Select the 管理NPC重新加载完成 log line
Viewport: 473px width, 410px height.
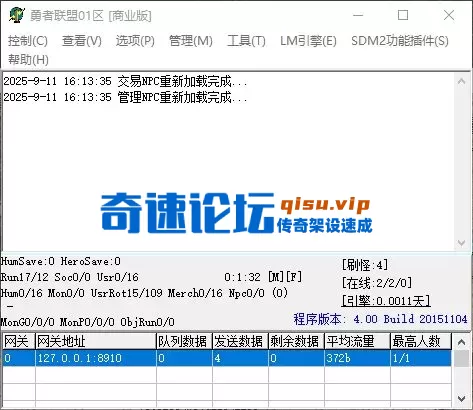[x=125, y=97]
